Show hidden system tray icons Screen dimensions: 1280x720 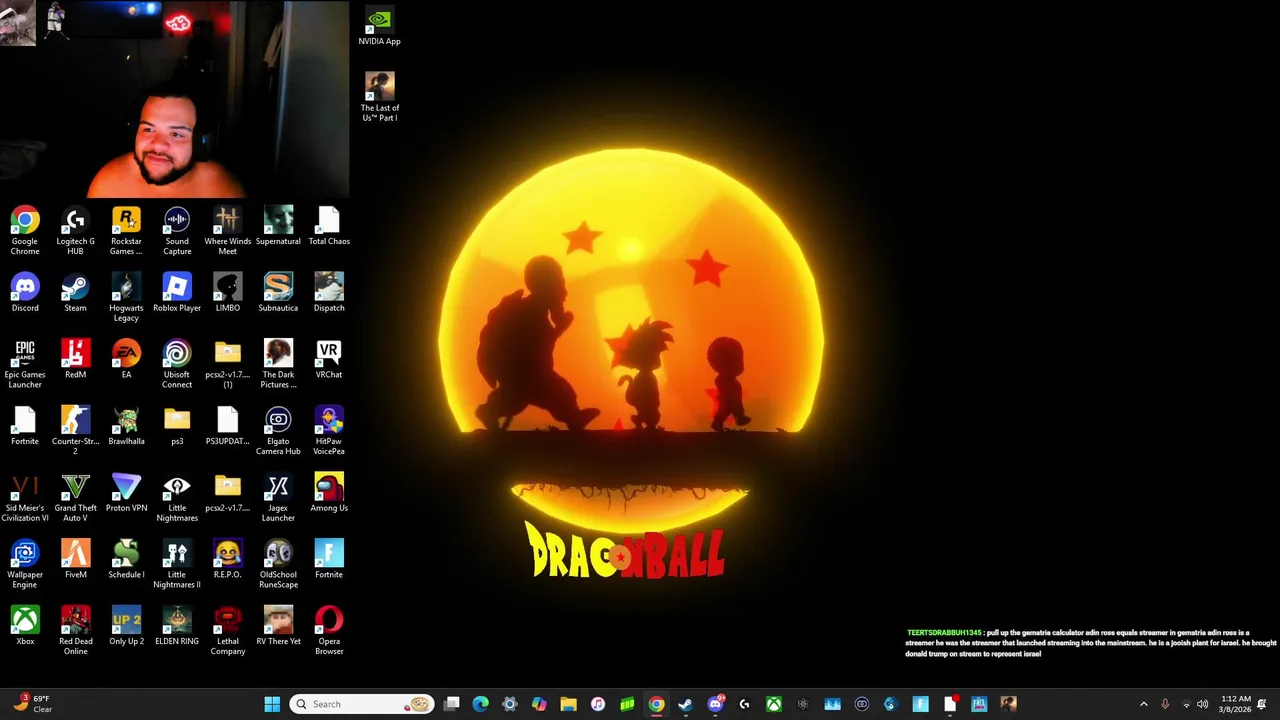[x=1144, y=704]
